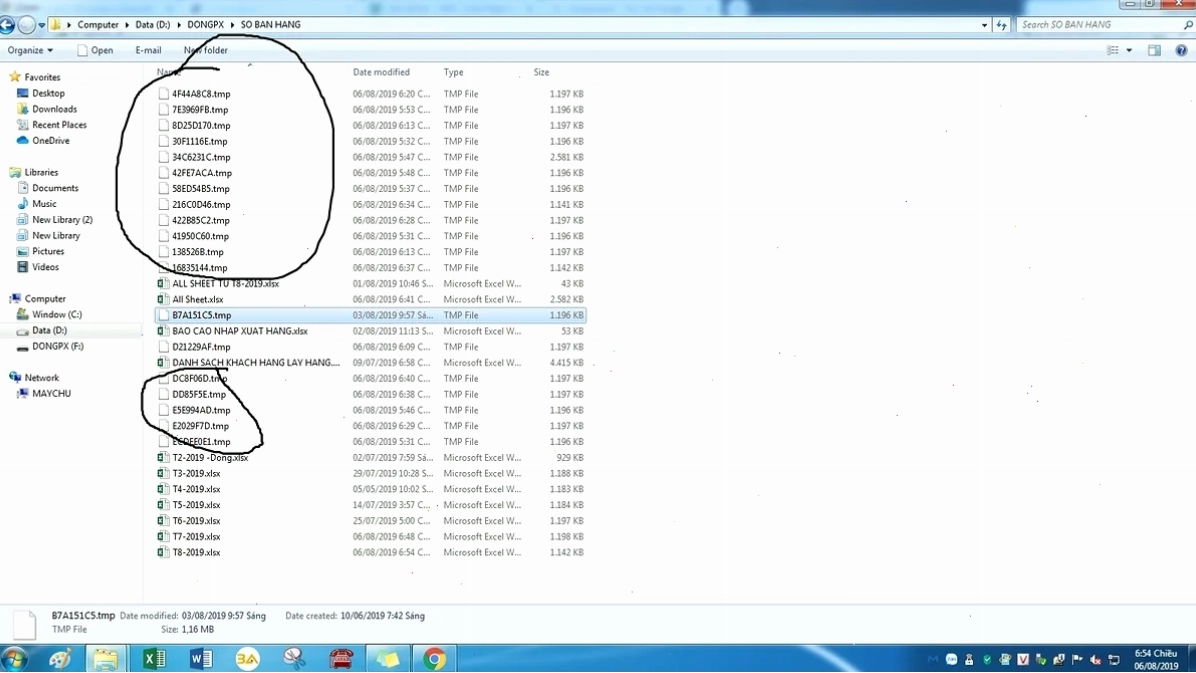1196x673 pixels.
Task: Refresh the SO BAN HANG folder
Action: 1001,25
